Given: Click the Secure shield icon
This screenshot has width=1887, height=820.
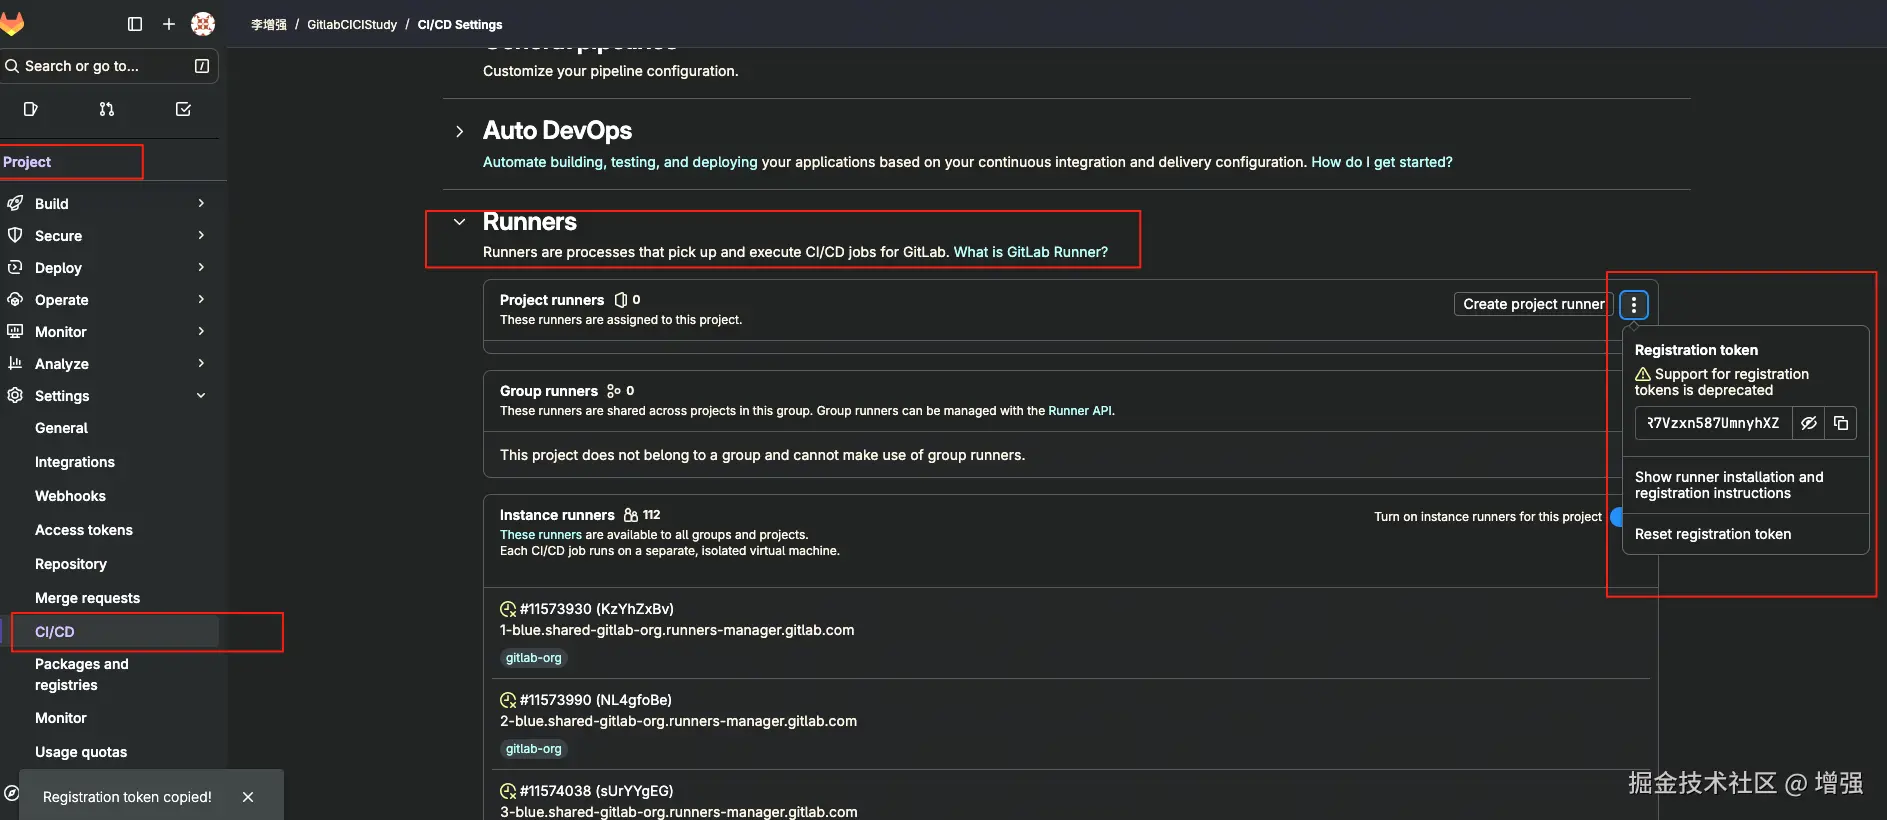Looking at the screenshot, I should 15,235.
